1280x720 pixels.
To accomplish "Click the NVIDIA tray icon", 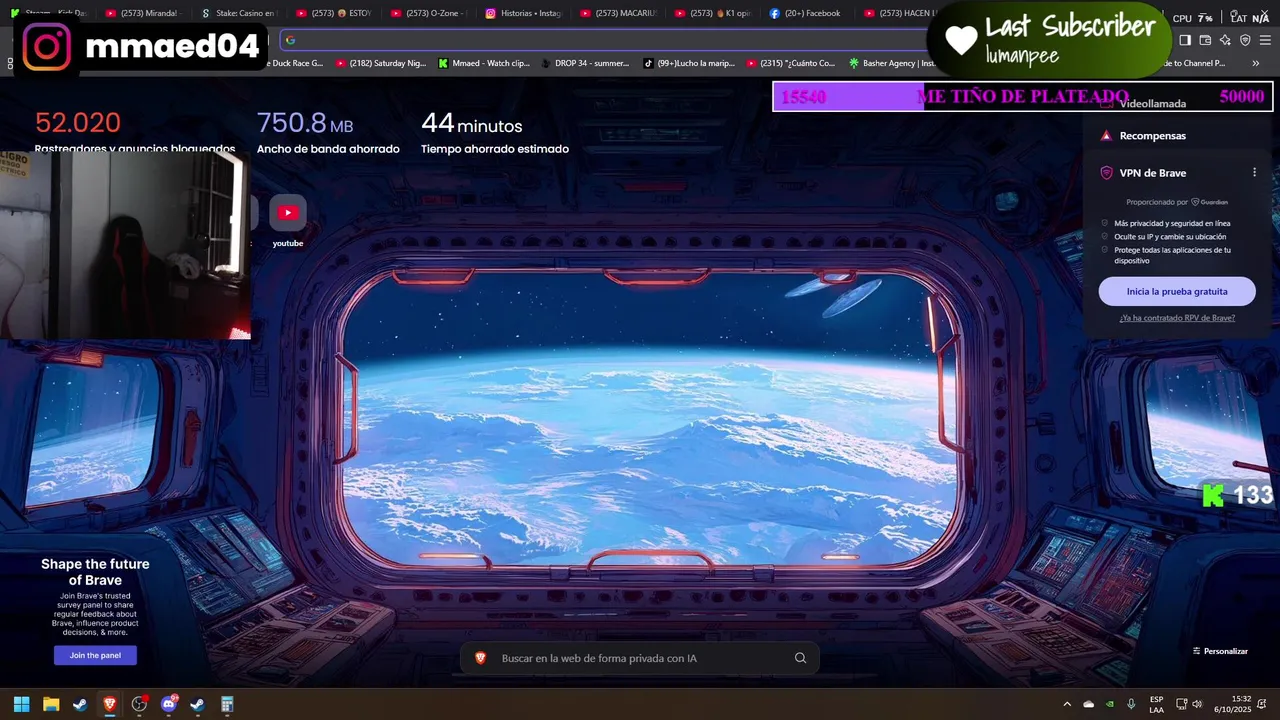I will [x=1110, y=704].
